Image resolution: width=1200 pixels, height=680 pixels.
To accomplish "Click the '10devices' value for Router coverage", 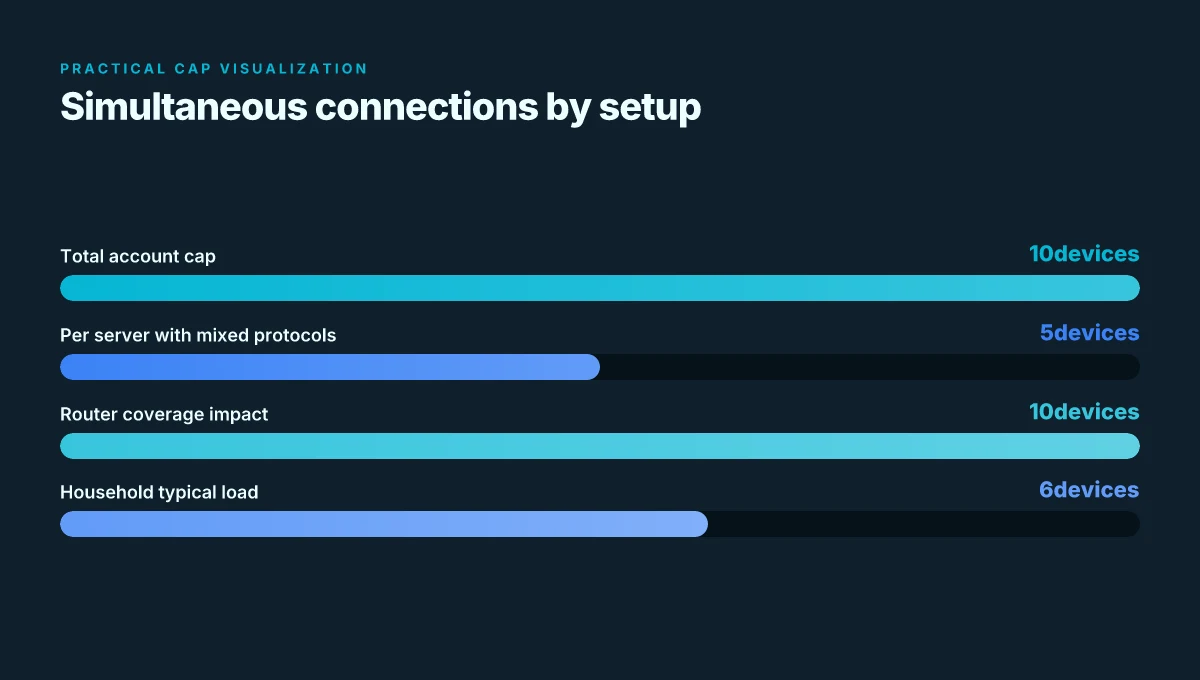I will (1084, 411).
